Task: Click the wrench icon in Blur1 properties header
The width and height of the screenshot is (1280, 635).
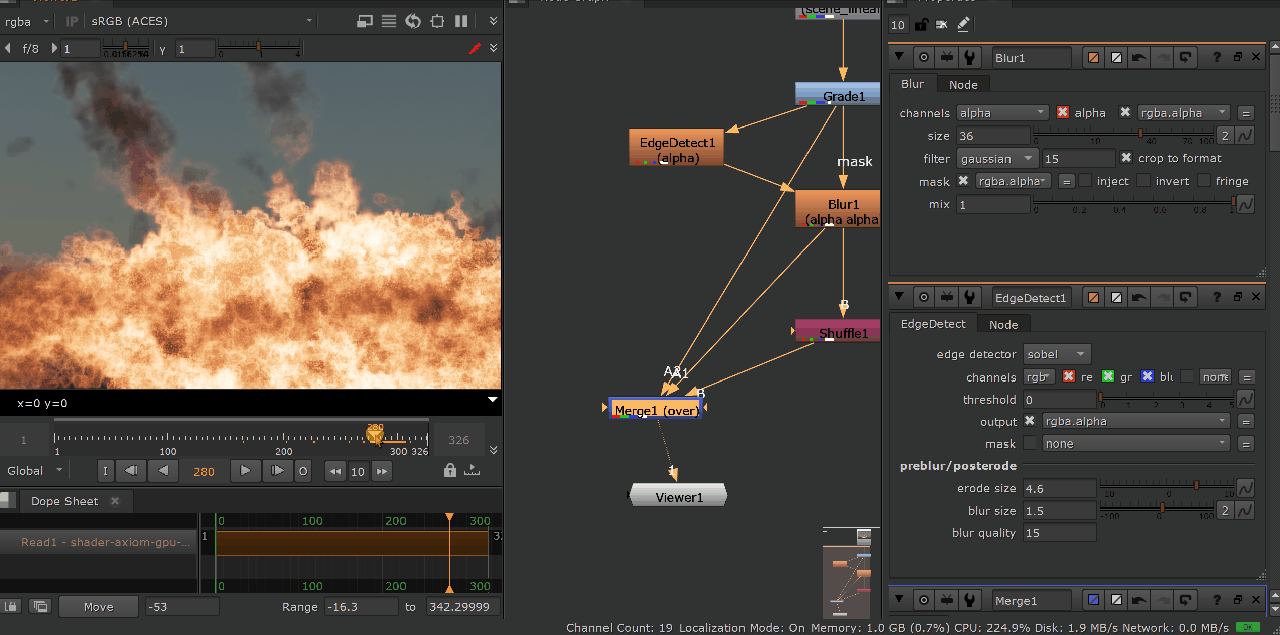Action: pyautogui.click(x=968, y=56)
